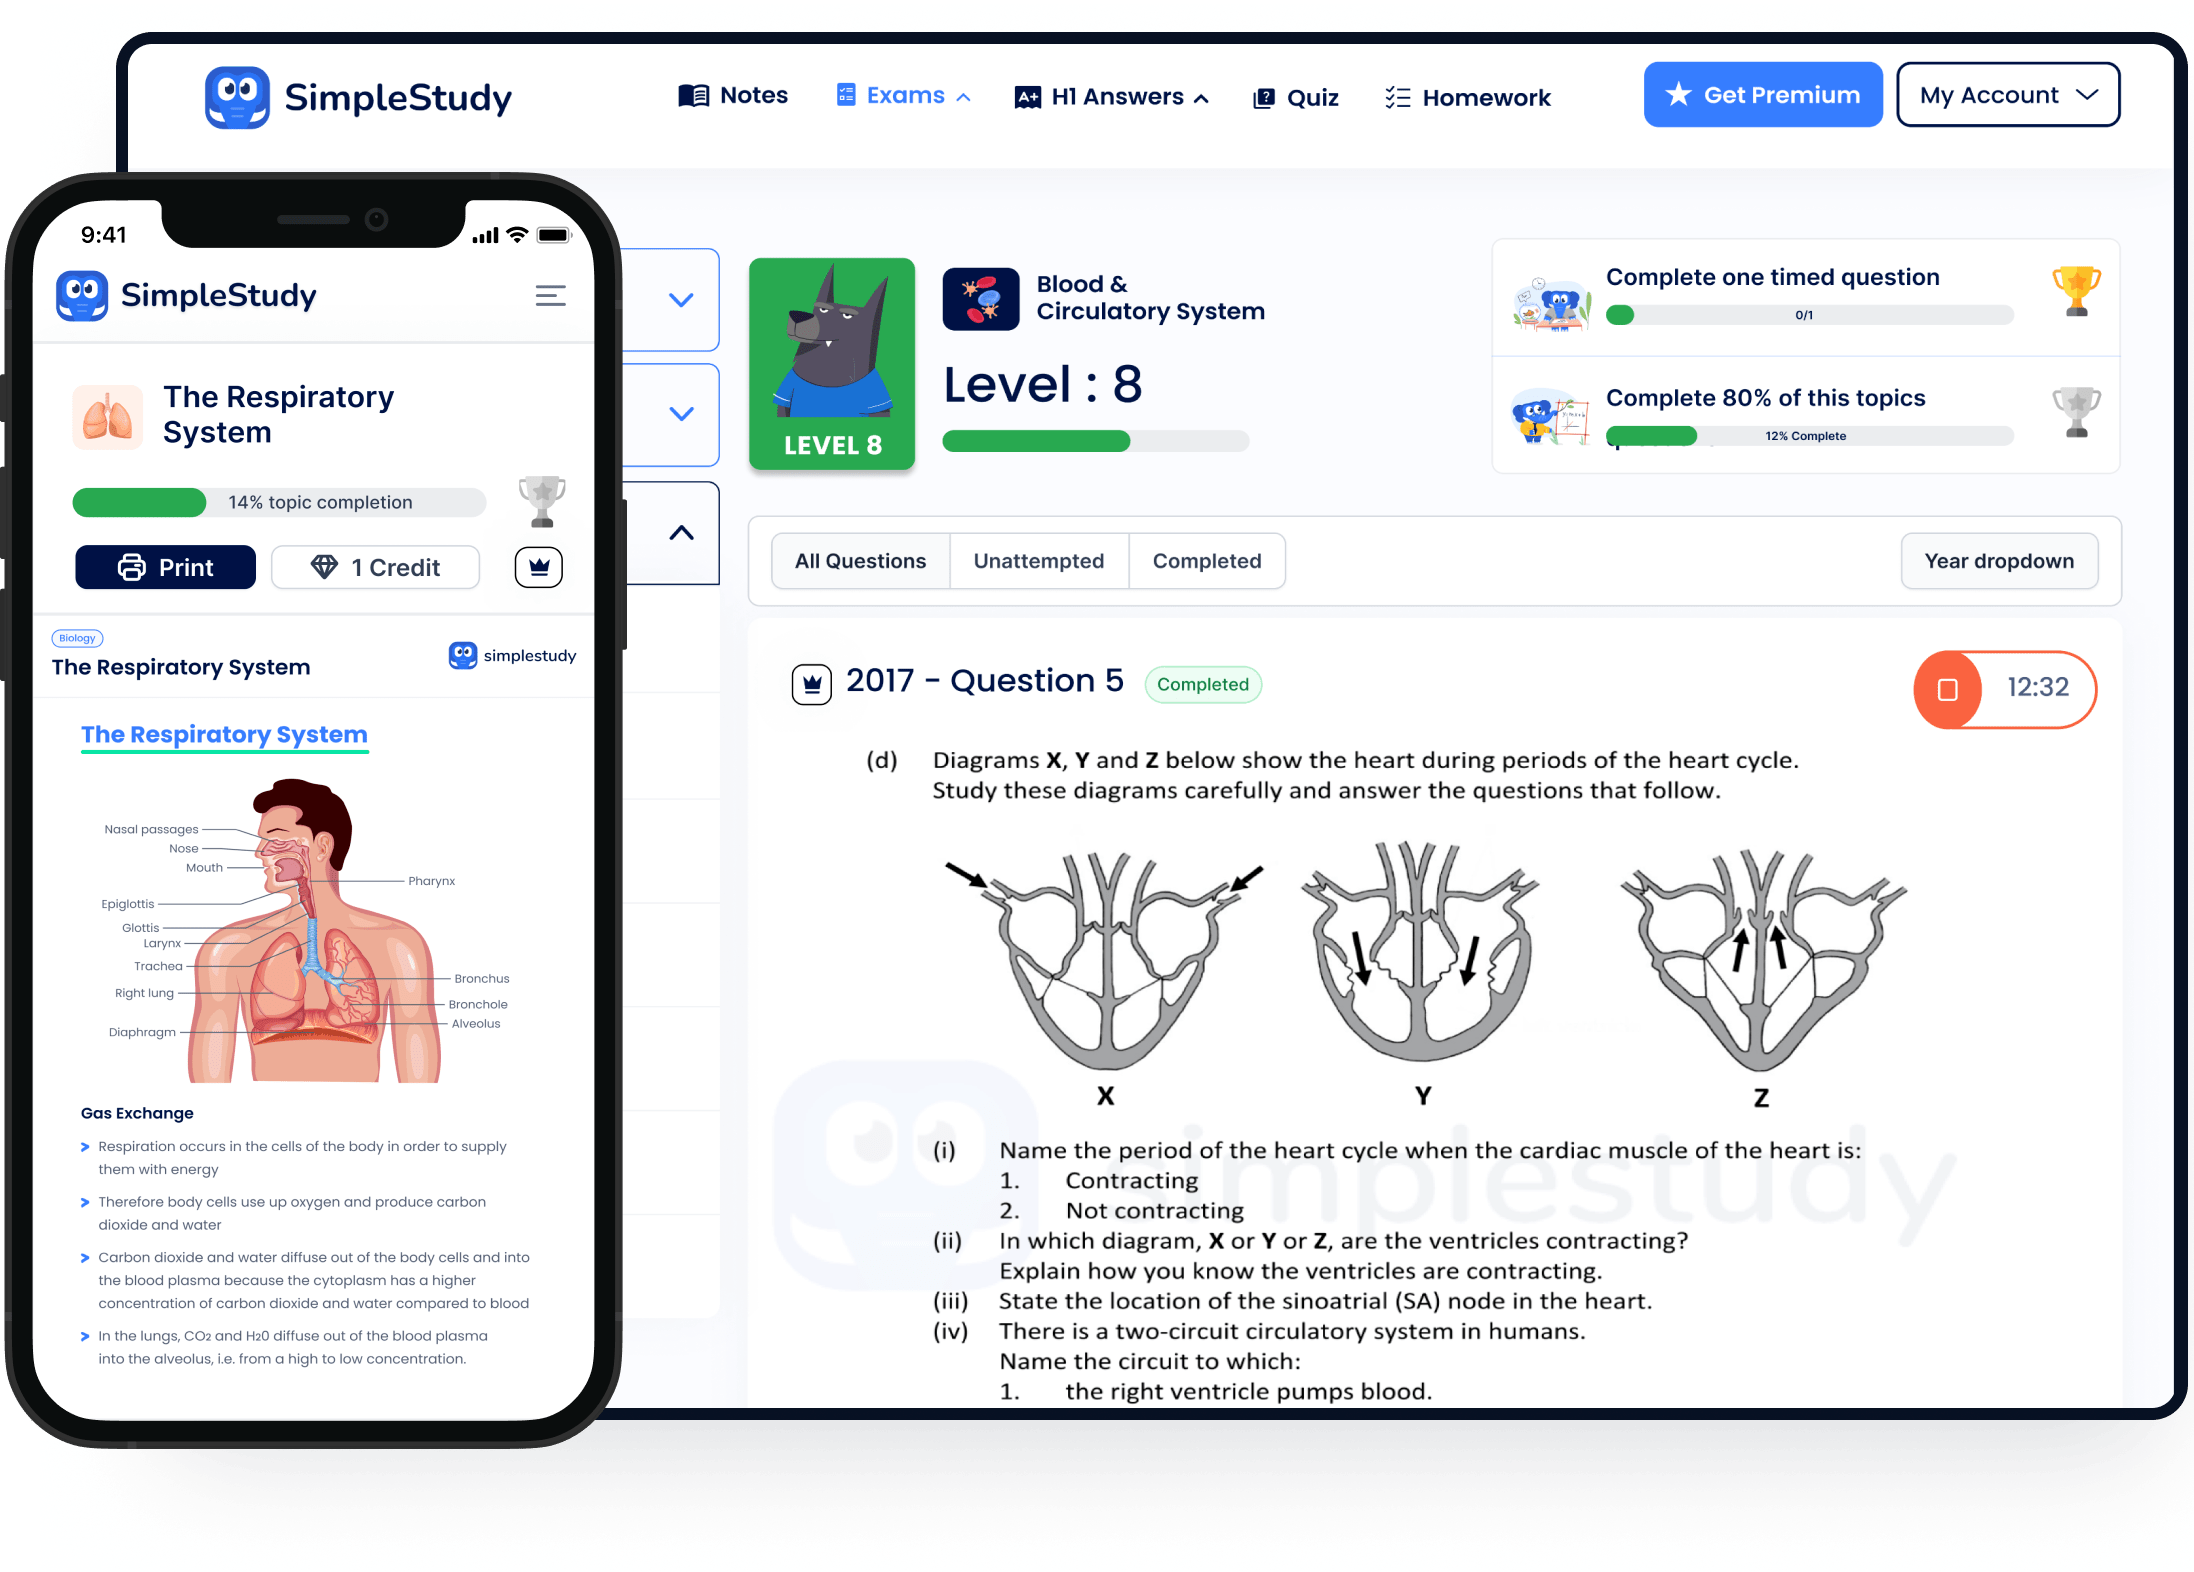Click the Get Premium button
Screen dimensions: 2194x1572
1763,95
